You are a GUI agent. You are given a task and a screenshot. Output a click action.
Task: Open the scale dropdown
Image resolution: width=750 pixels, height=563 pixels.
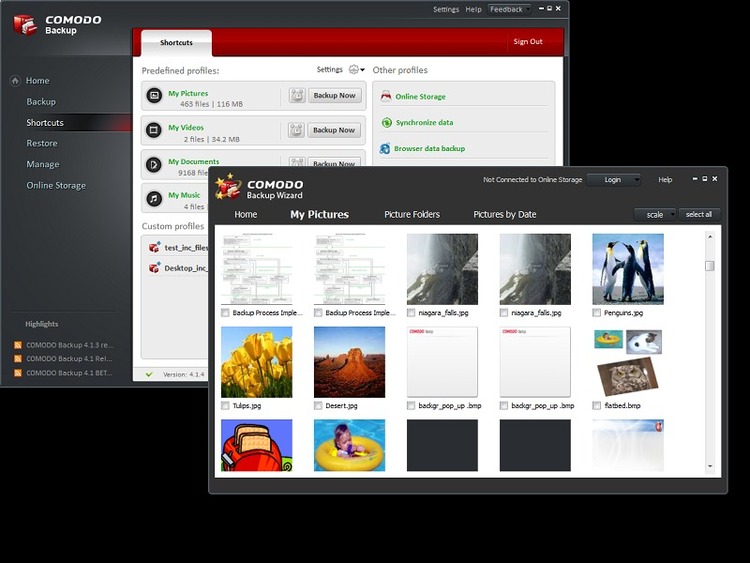tap(655, 215)
